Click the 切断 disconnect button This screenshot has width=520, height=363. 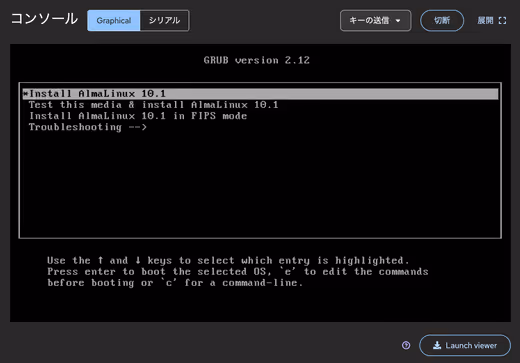pos(442,21)
